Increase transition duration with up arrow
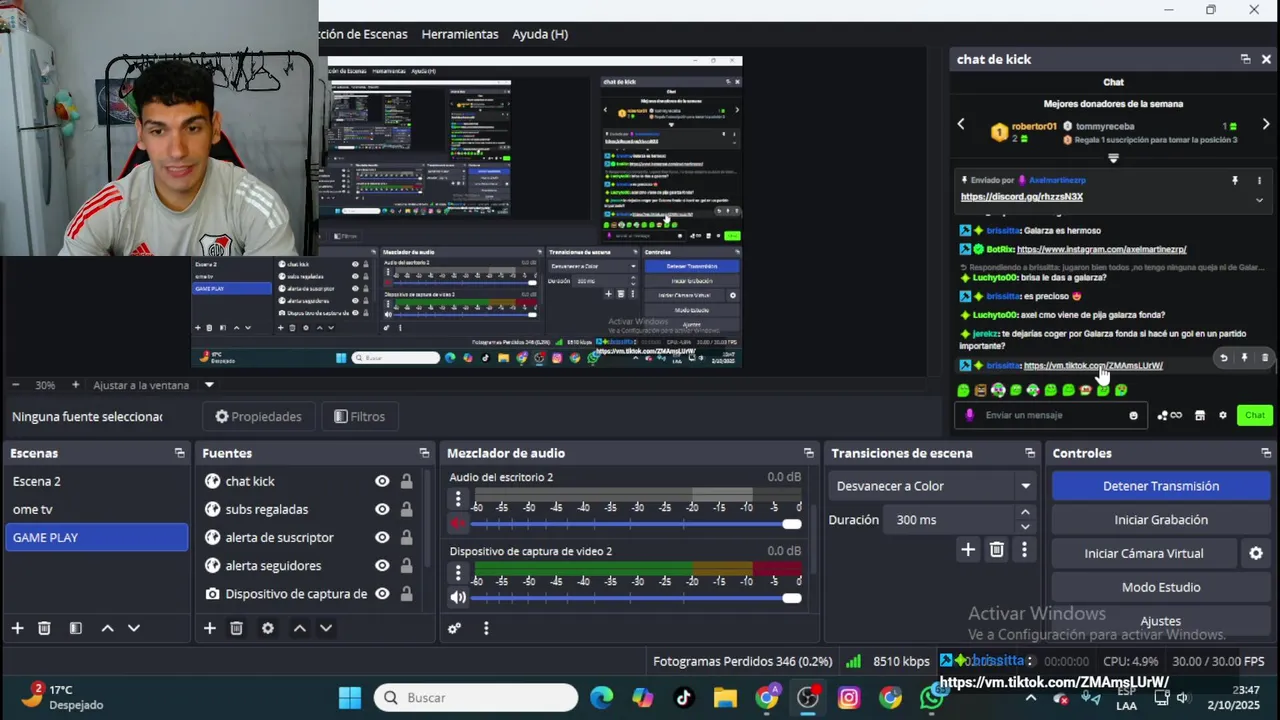The image size is (1280, 720). point(1025,513)
